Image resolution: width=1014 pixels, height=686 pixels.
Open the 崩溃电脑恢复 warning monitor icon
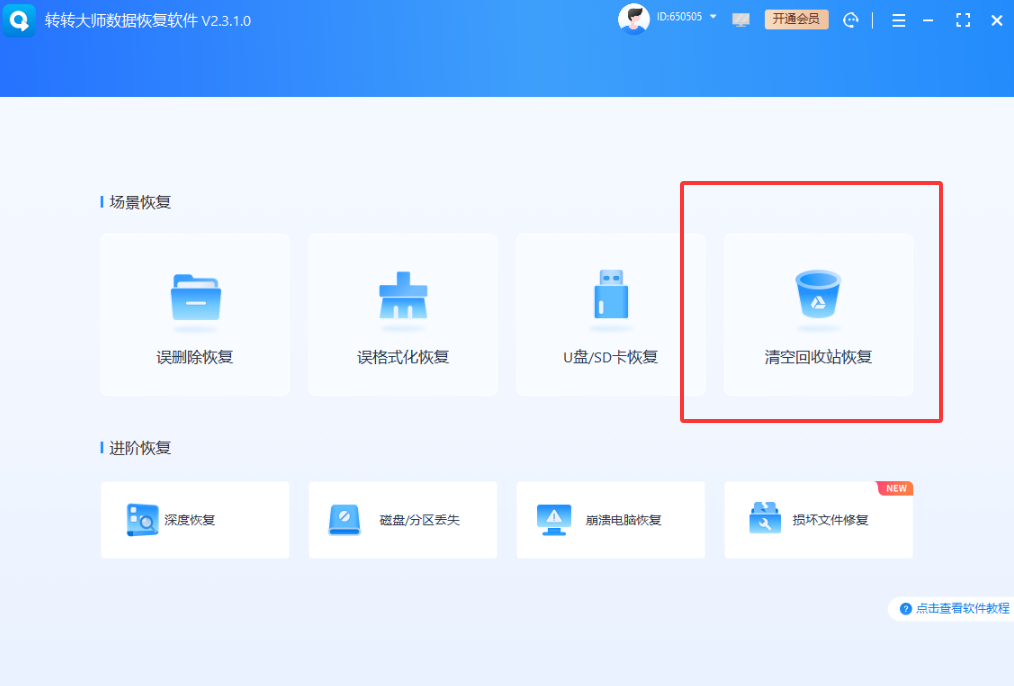coord(554,520)
